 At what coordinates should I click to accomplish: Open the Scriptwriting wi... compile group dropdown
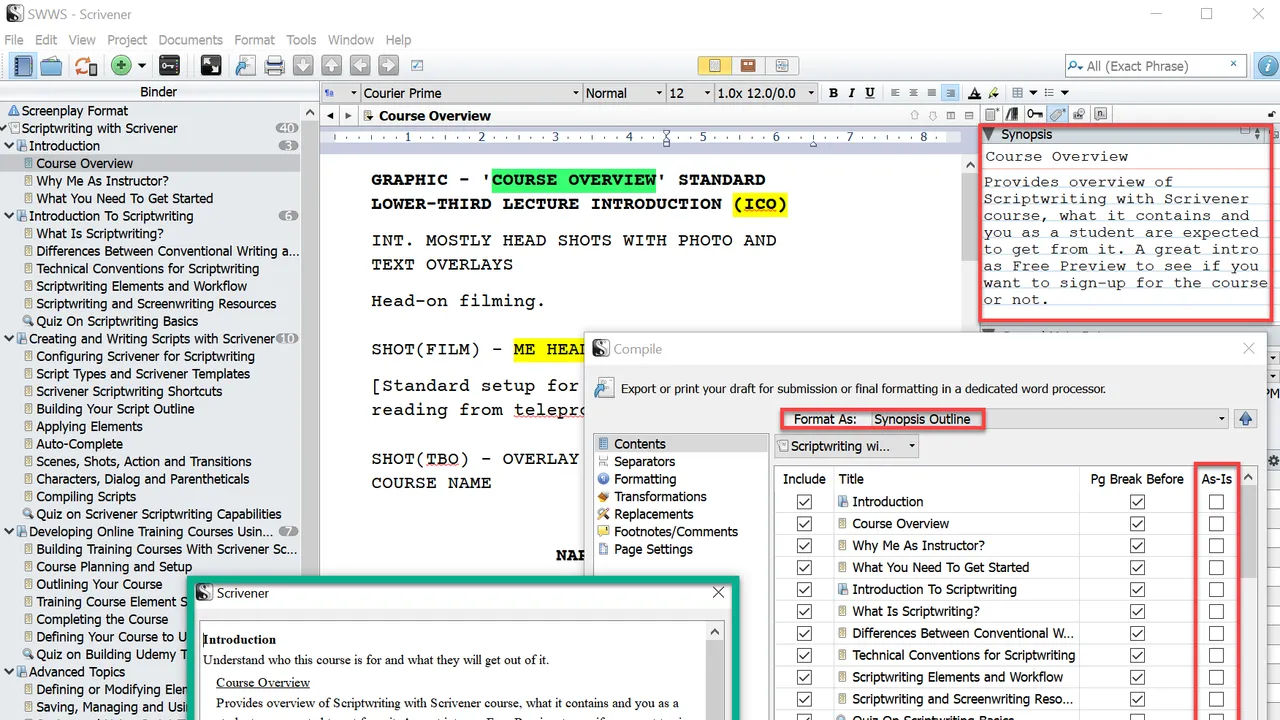click(847, 446)
